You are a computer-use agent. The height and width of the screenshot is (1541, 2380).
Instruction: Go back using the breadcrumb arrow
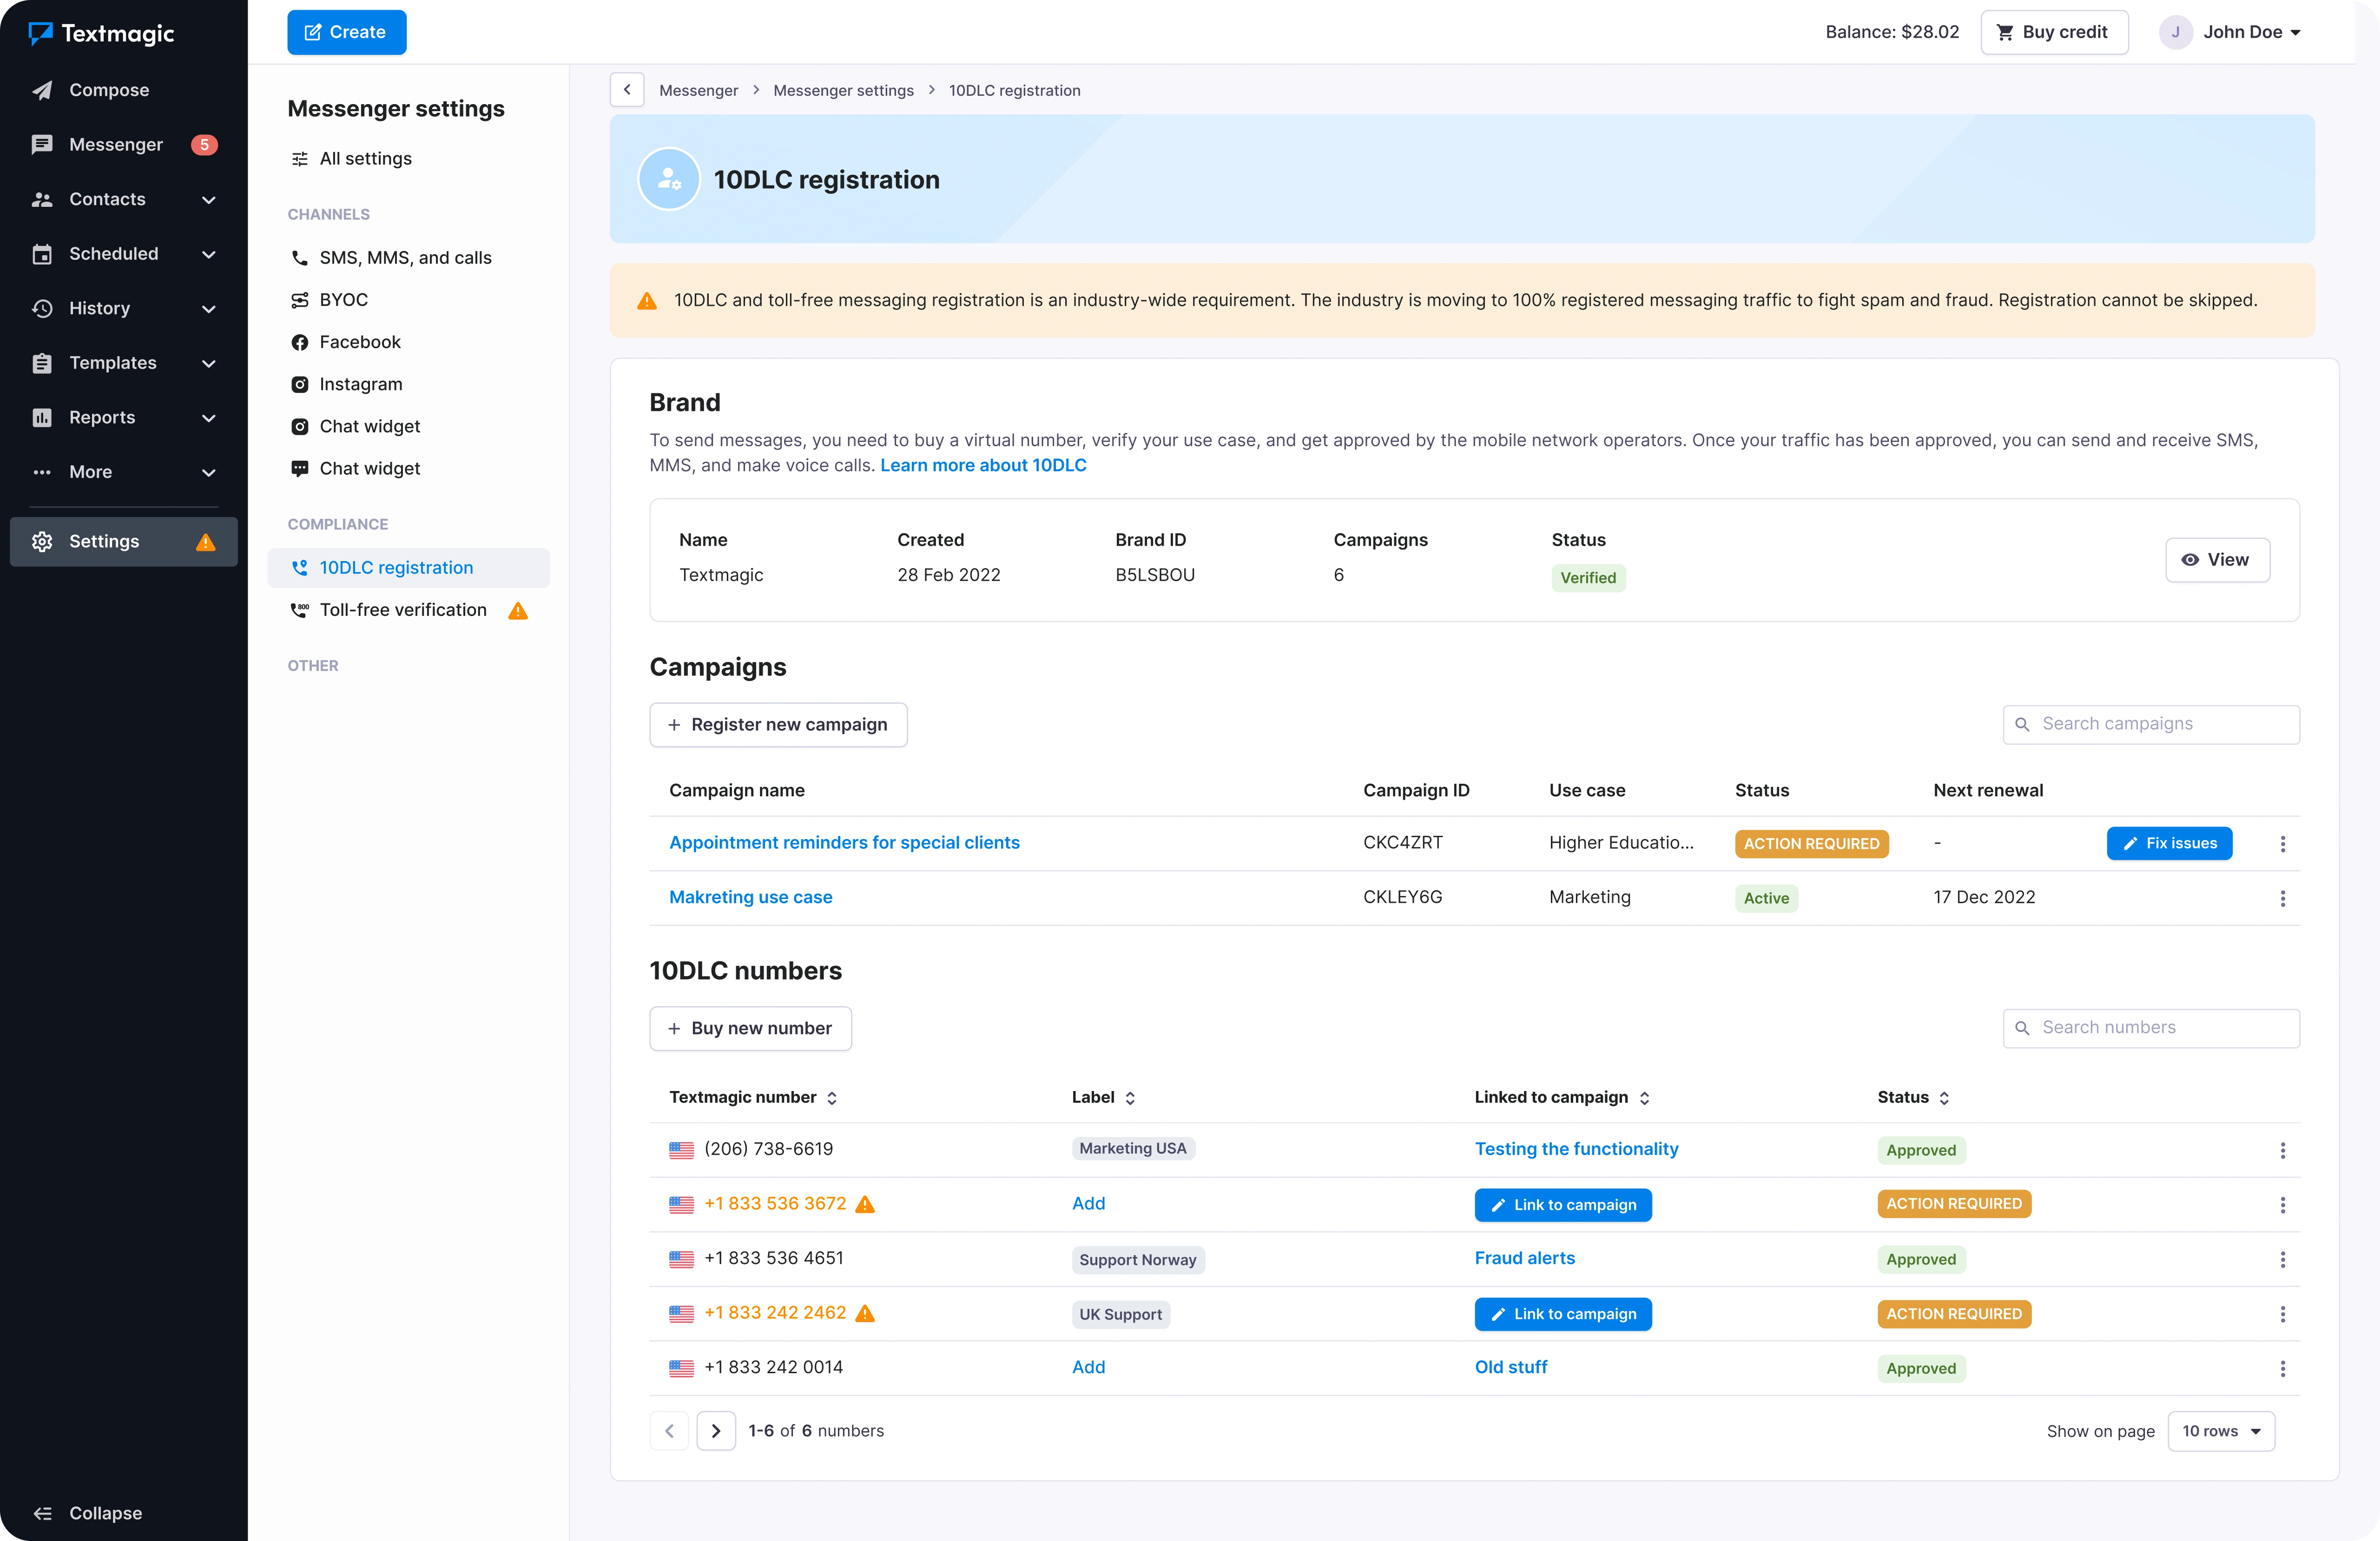point(627,90)
